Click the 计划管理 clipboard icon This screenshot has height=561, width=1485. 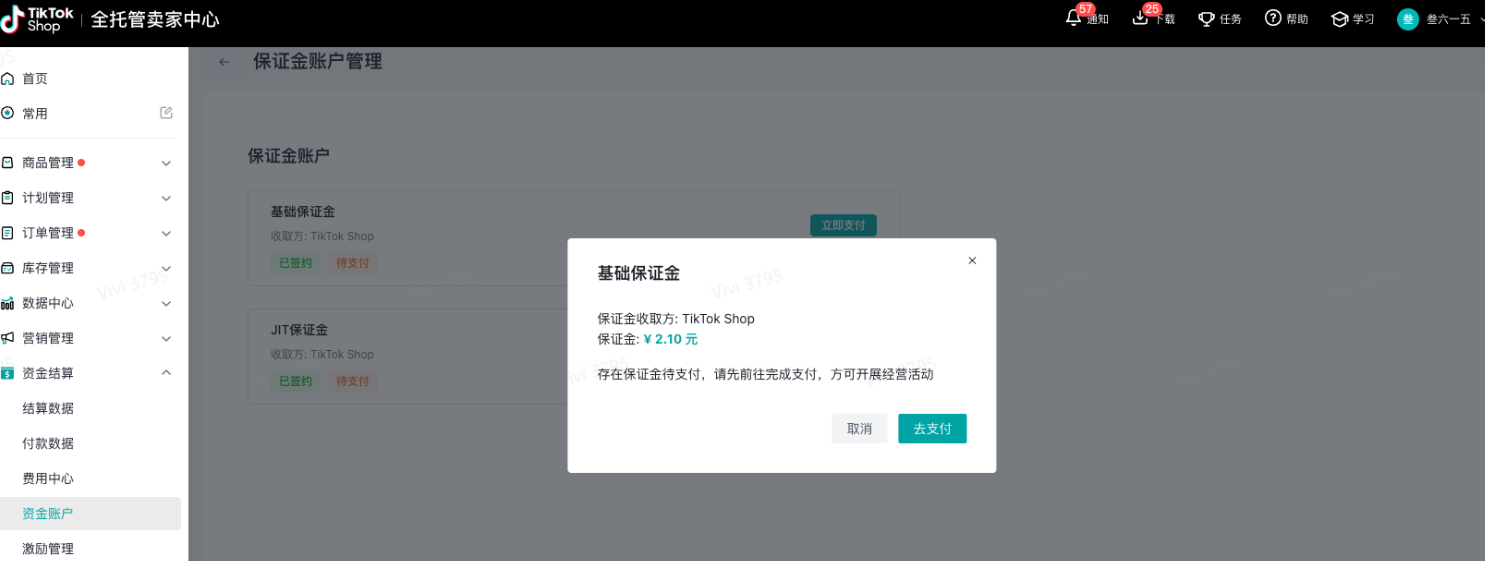[x=8, y=198]
